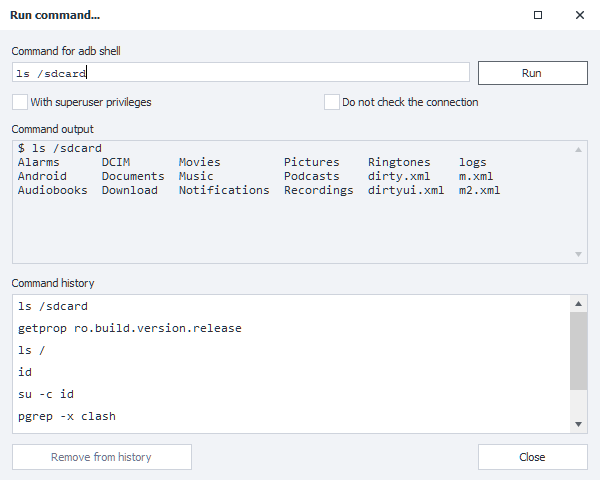
Task: Click 'm.xml' in command output
Action: click(x=476, y=176)
